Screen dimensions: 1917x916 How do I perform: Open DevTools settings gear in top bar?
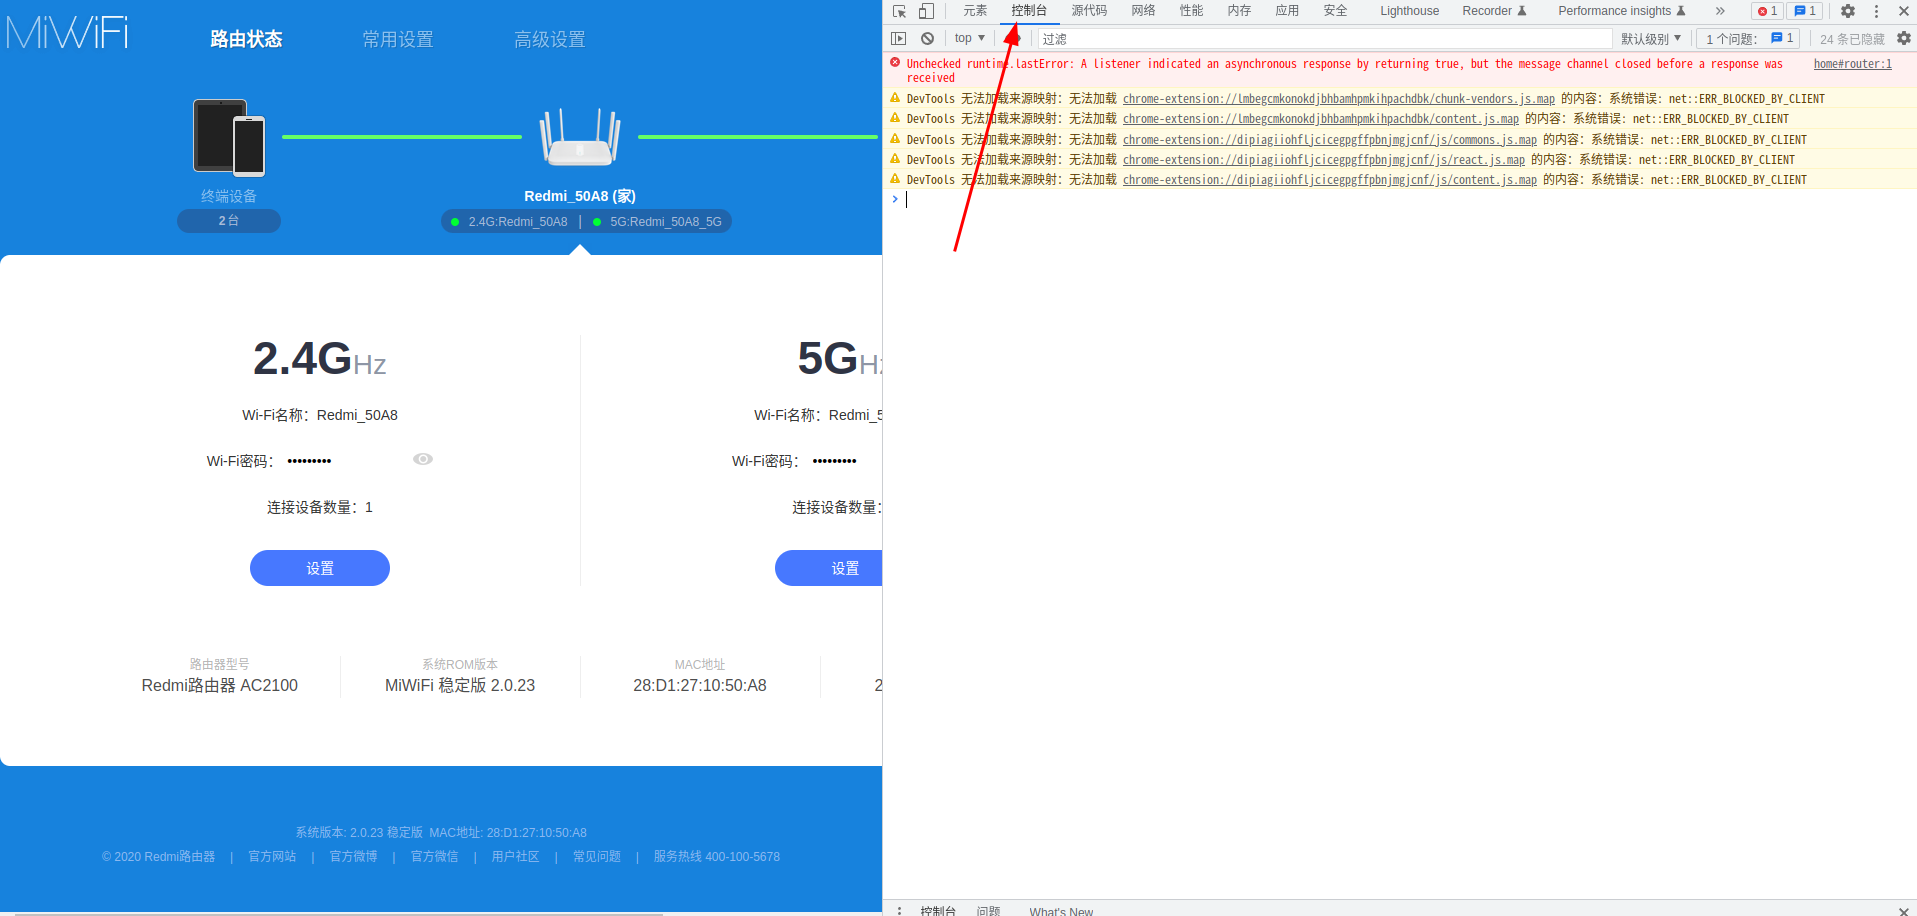click(x=1848, y=11)
